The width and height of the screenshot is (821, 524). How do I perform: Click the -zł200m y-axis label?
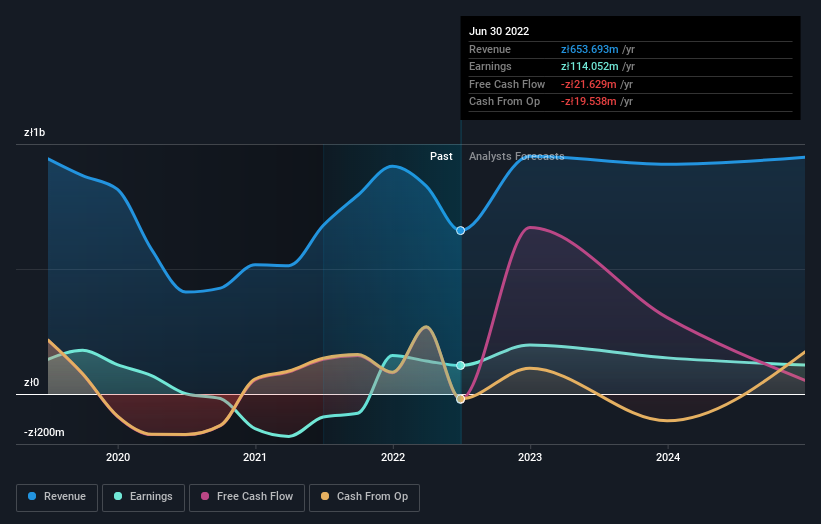44,432
